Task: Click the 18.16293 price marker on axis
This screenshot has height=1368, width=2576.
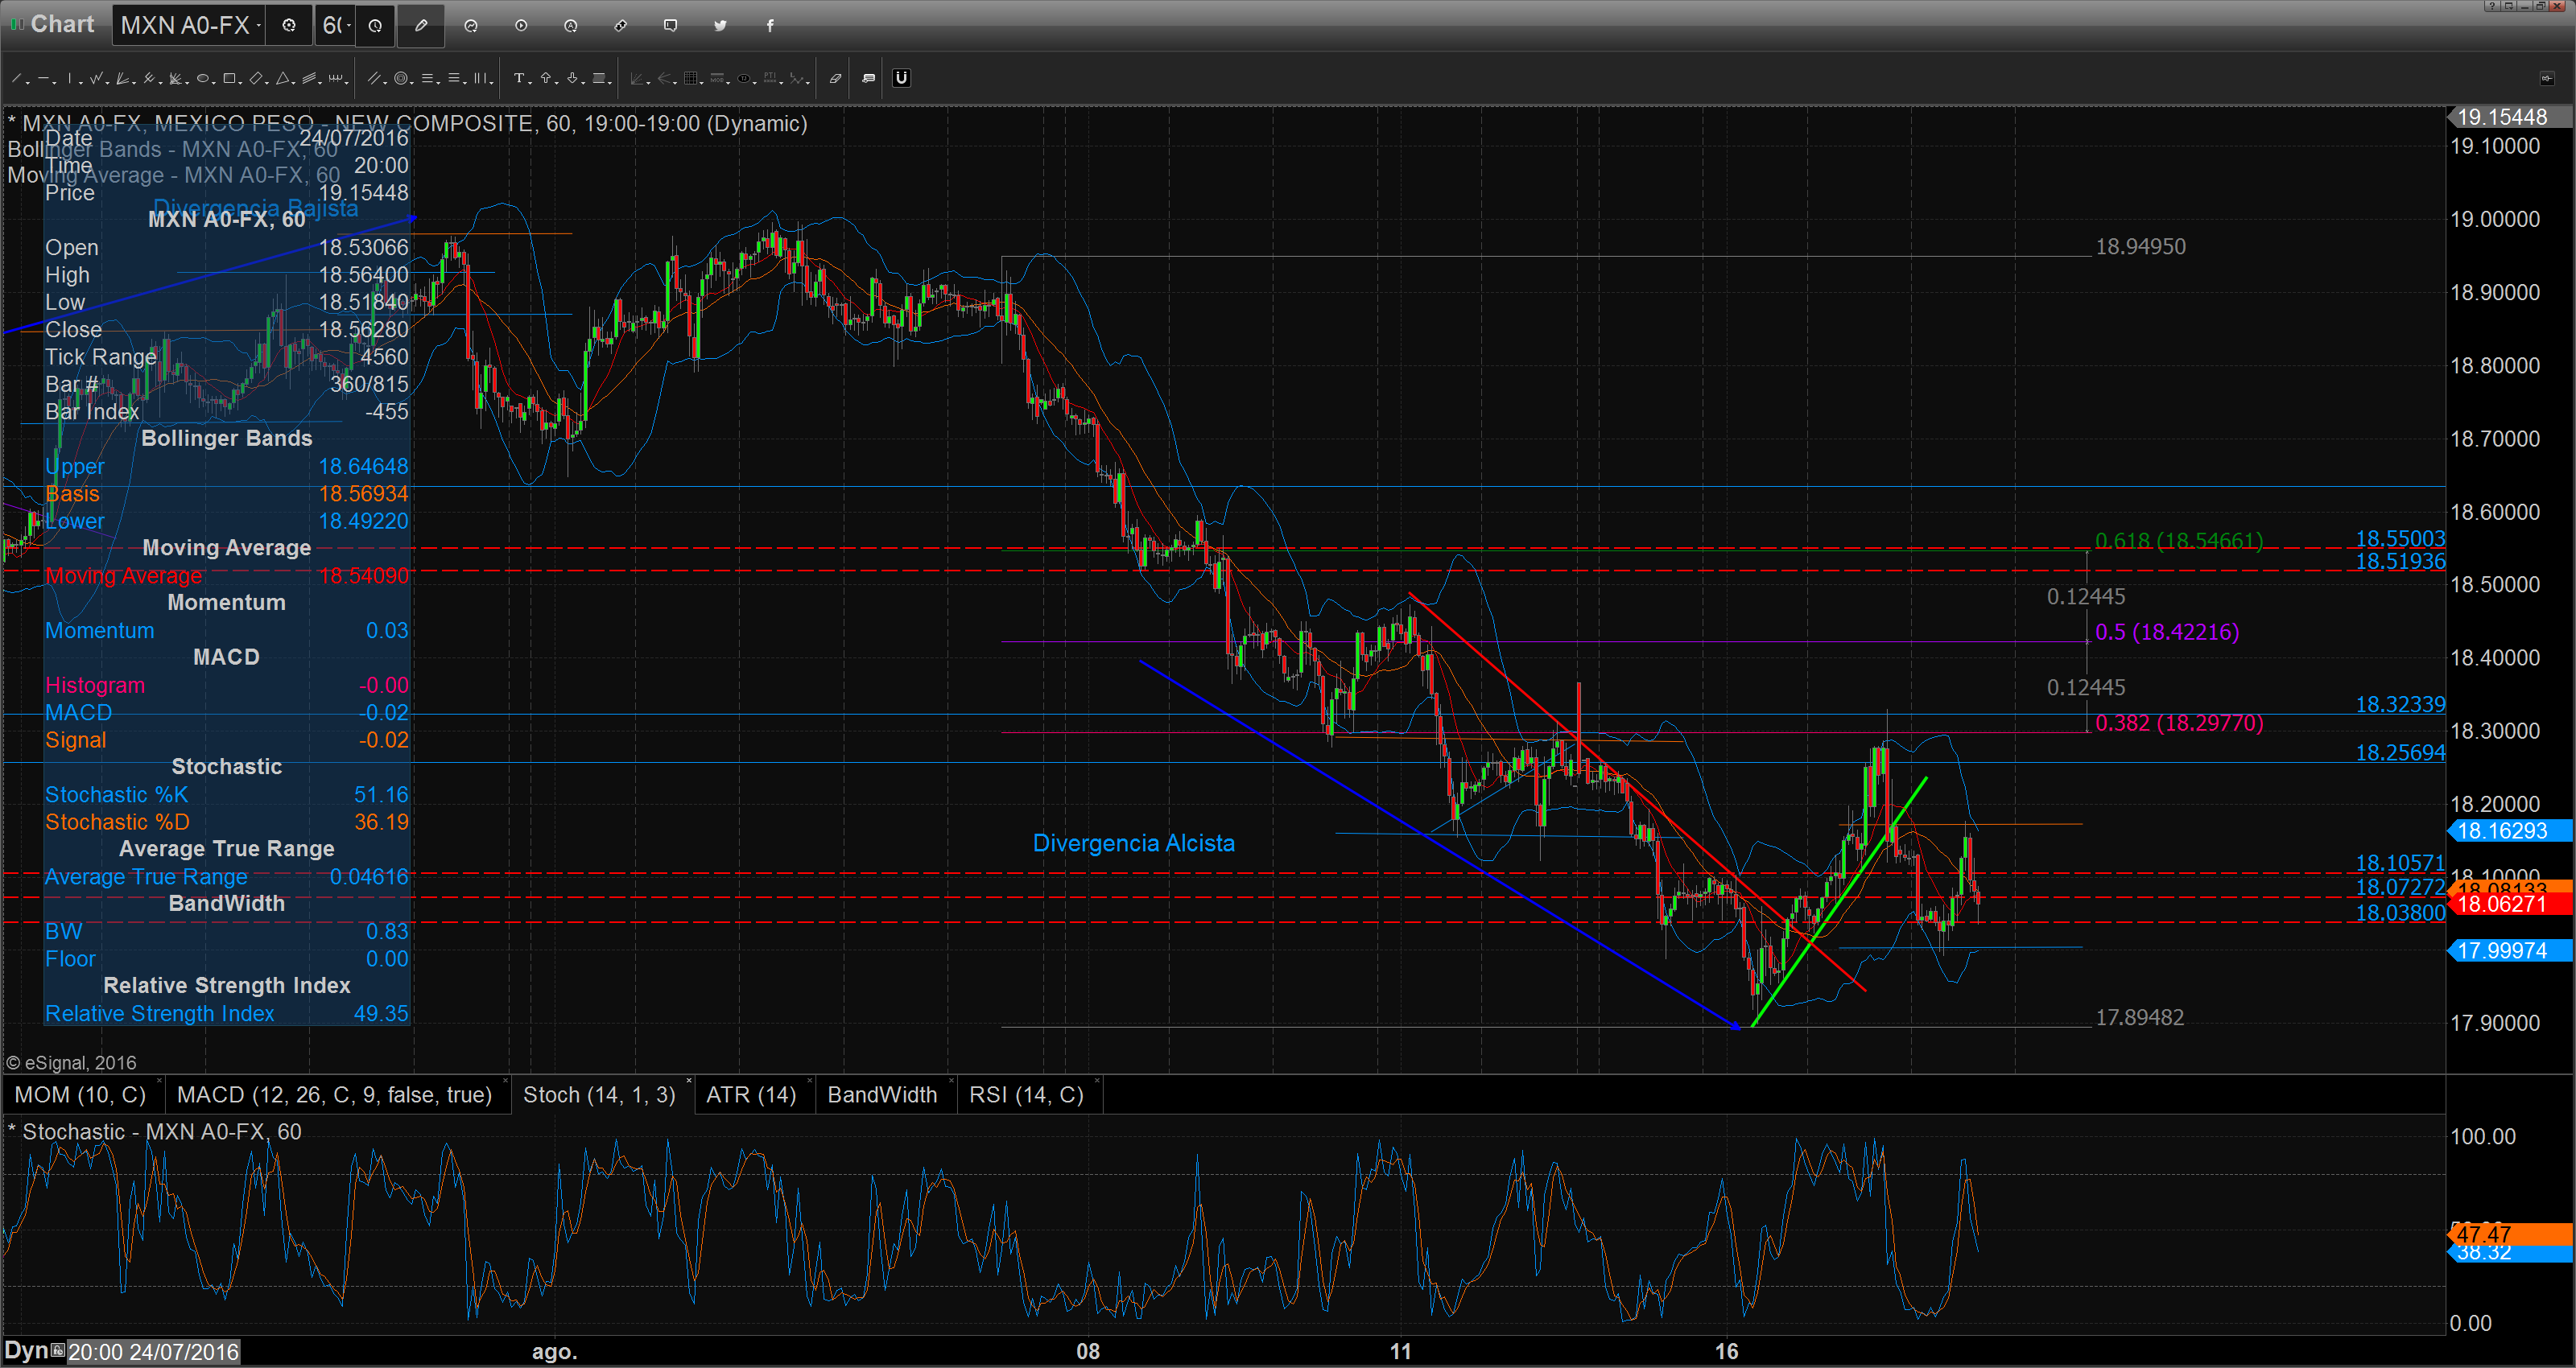Action: [x=2510, y=831]
